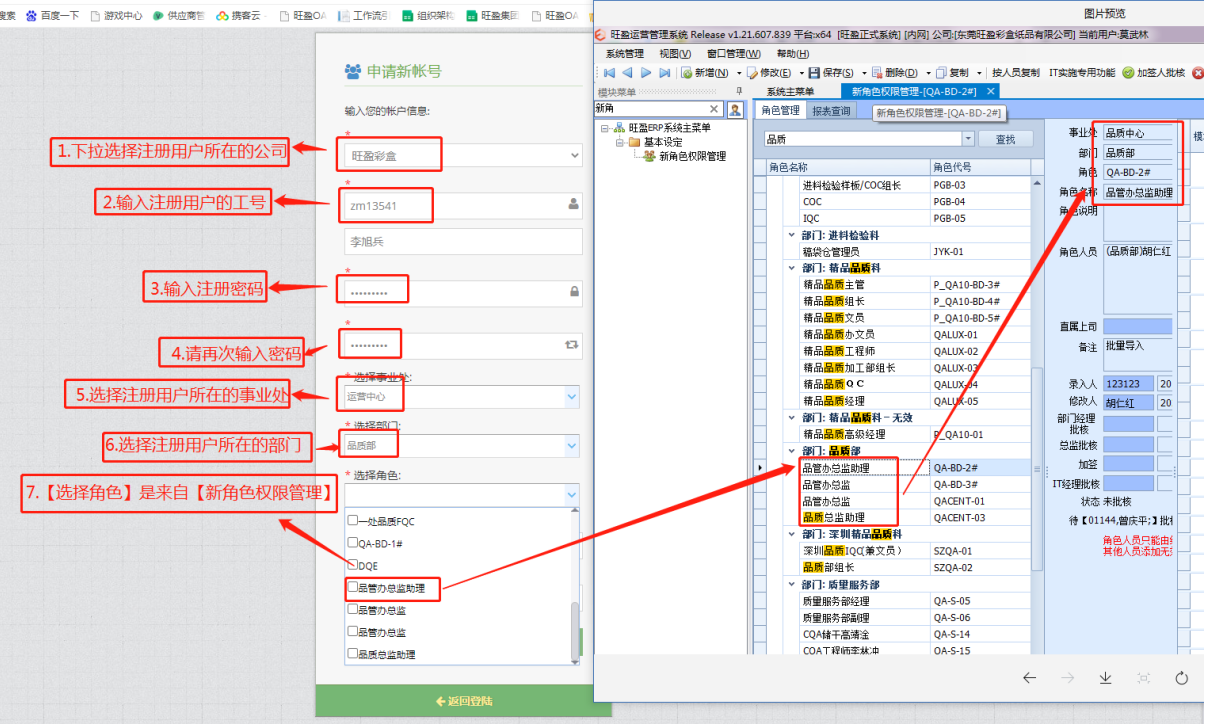Screen dimensions: 1207x724
Task: Click employee ID field zm13541
Action: click(x=462, y=204)
